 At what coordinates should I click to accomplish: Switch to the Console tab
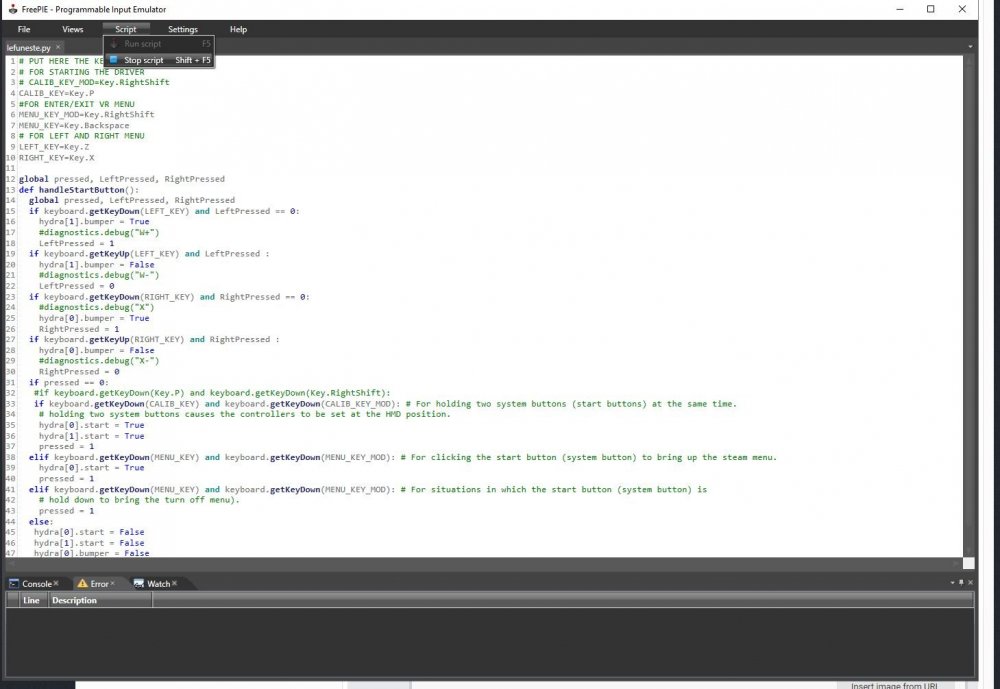(36, 584)
